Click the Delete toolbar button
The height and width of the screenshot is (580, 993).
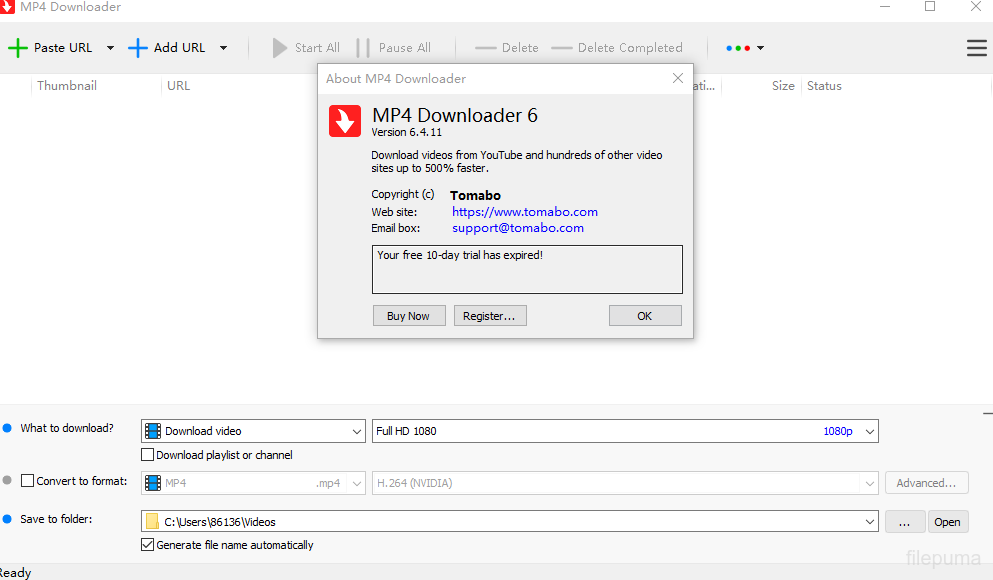click(x=507, y=48)
